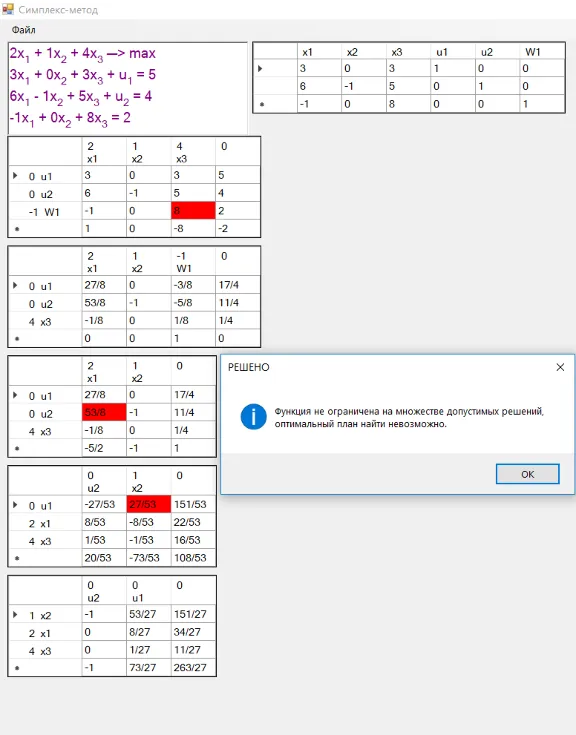Click the cell -8 in first tableau's bottom row
The image size is (576, 735).
pos(193,228)
